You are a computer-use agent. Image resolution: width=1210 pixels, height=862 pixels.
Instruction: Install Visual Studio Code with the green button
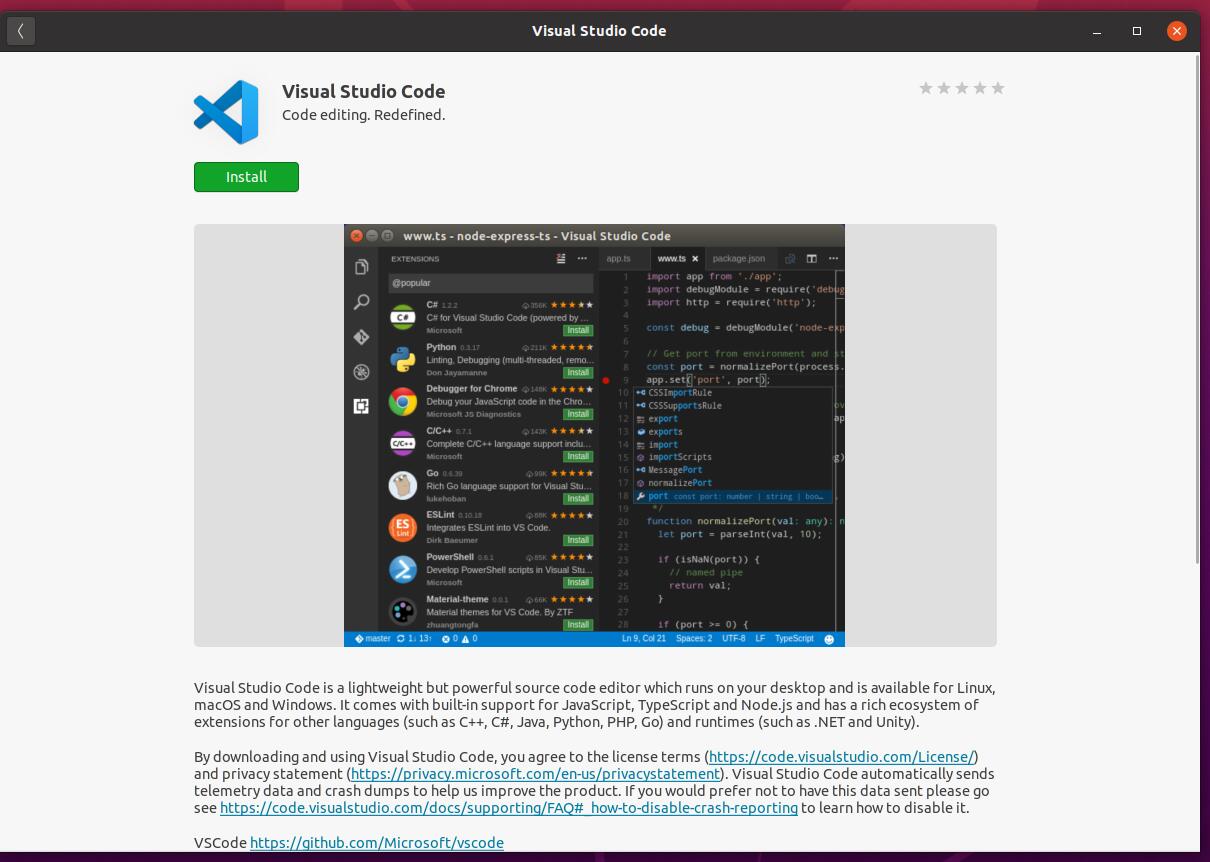point(246,177)
